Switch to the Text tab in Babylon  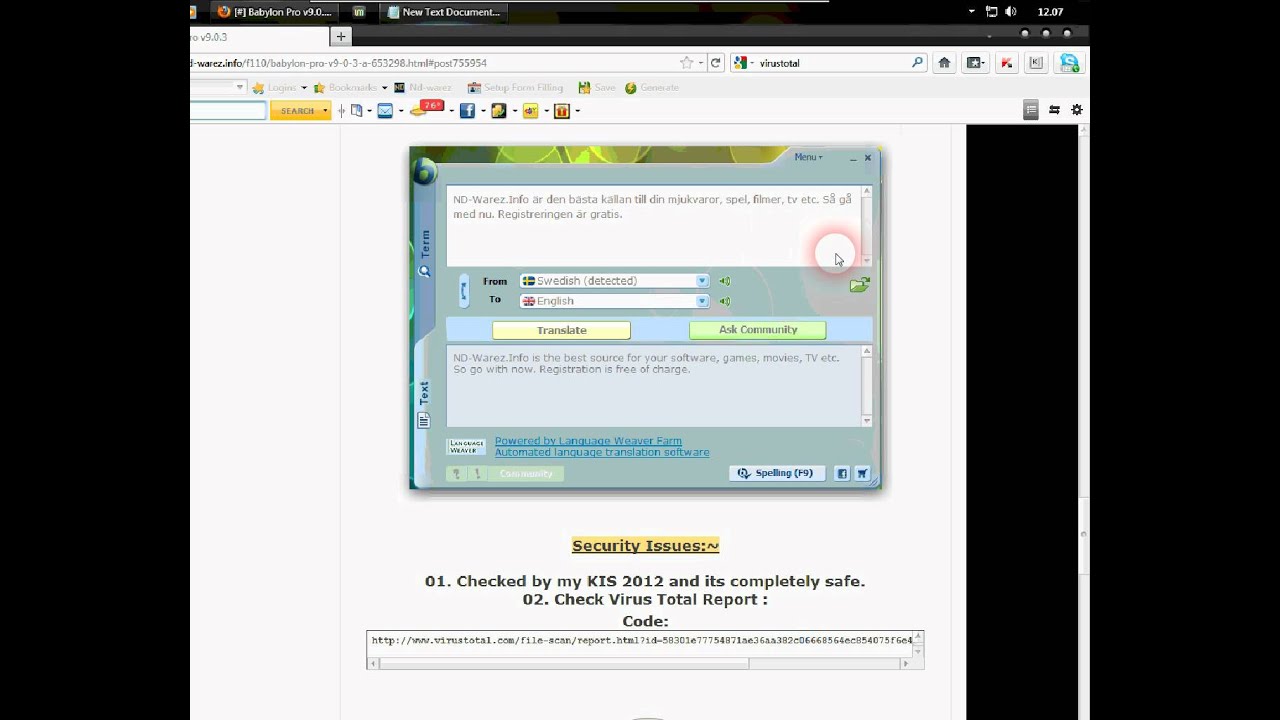point(424,403)
